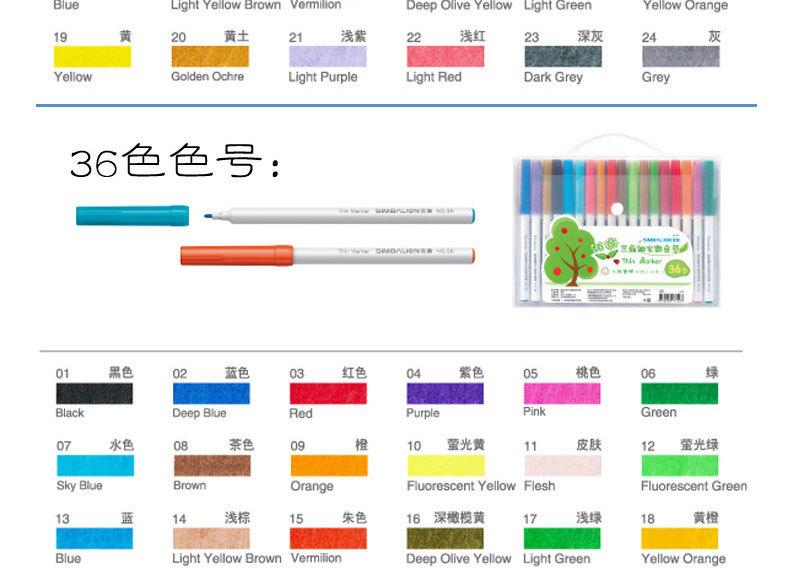Viewport: 790px width, 577px height.
Task: Pick the Purple swatch numbered 04
Action: point(445,393)
